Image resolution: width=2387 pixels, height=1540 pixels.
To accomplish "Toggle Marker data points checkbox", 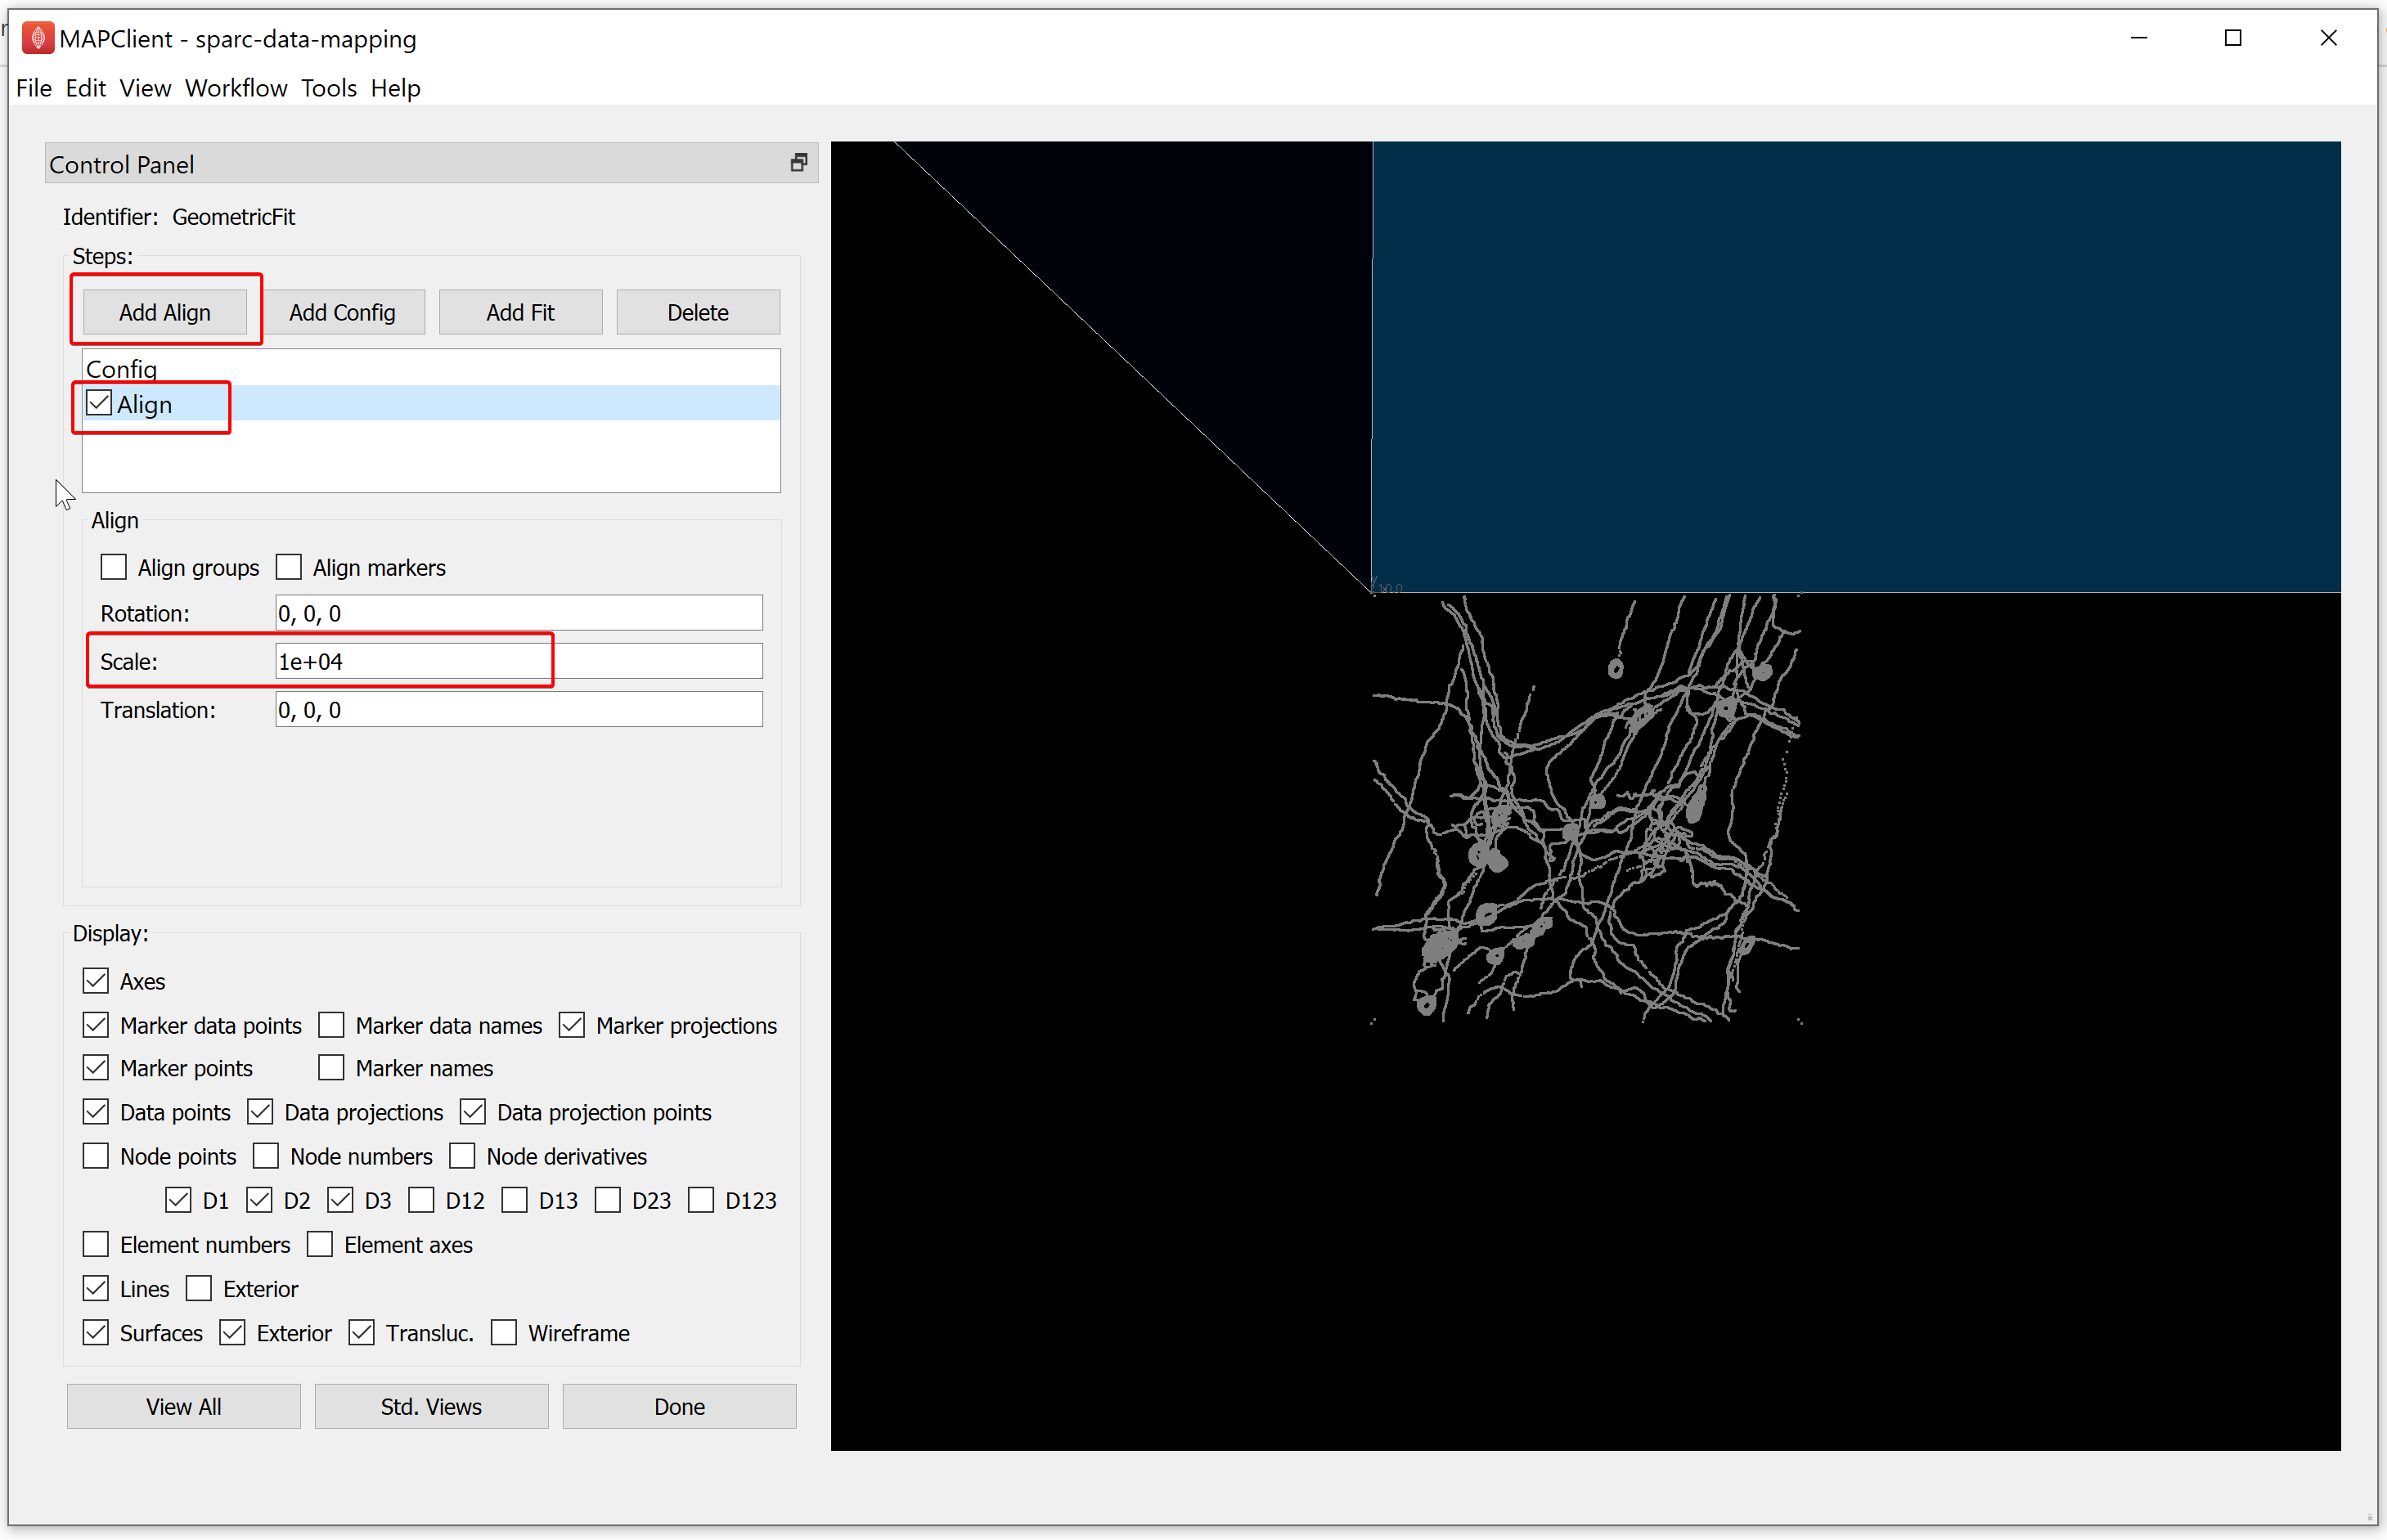I will click(x=96, y=1025).
